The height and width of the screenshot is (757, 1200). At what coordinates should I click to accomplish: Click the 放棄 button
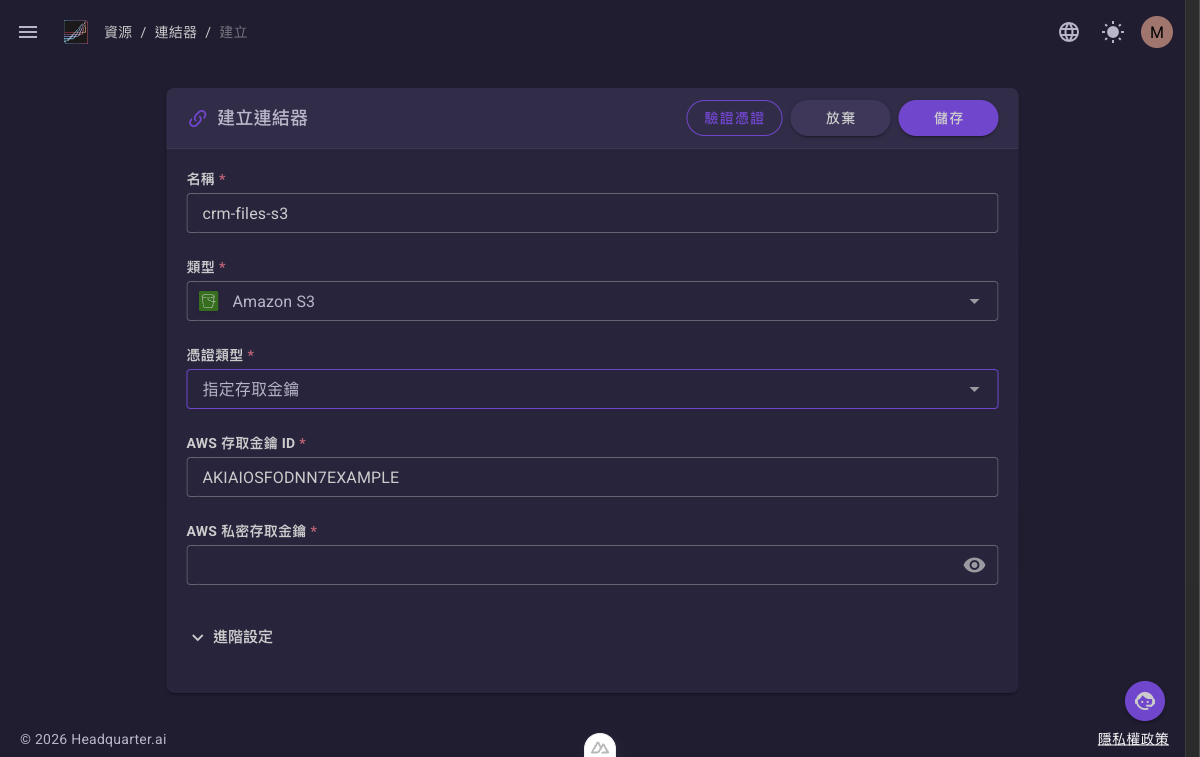coord(840,118)
